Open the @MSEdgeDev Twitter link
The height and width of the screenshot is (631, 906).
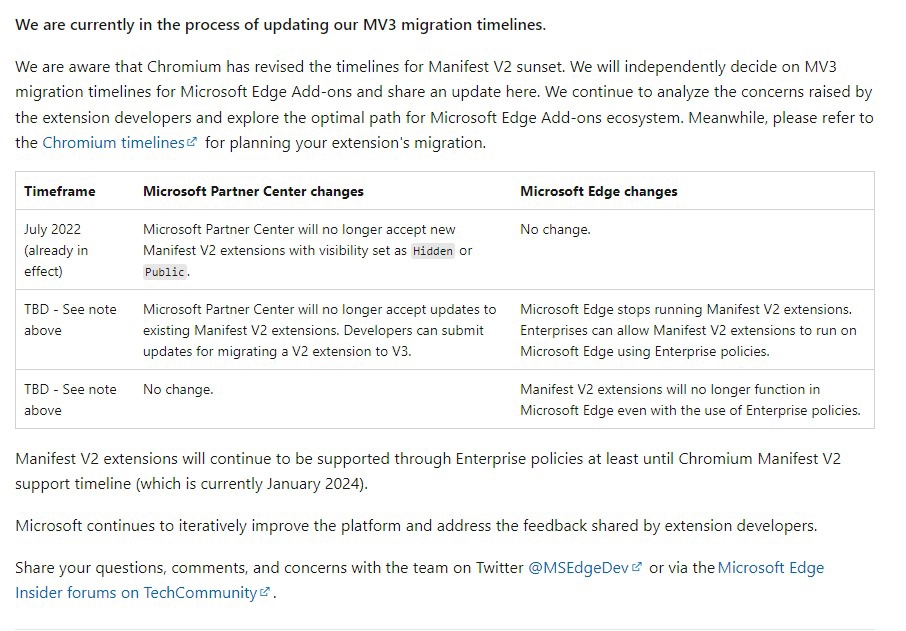coord(579,567)
